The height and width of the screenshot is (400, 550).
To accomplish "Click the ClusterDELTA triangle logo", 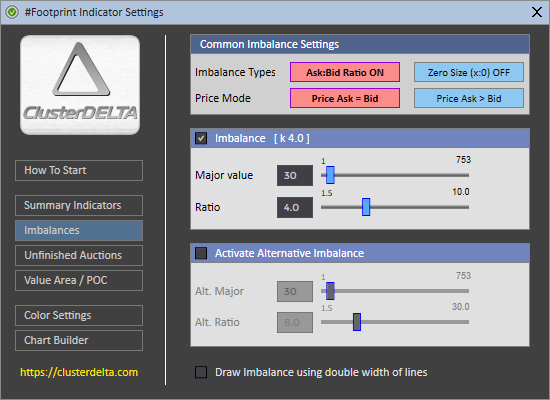I will 80,85.
